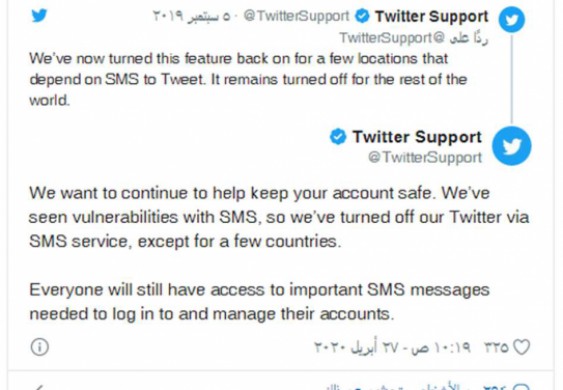Click the Twitter bird logo at top left
563x390 pixels.
click(x=39, y=16)
